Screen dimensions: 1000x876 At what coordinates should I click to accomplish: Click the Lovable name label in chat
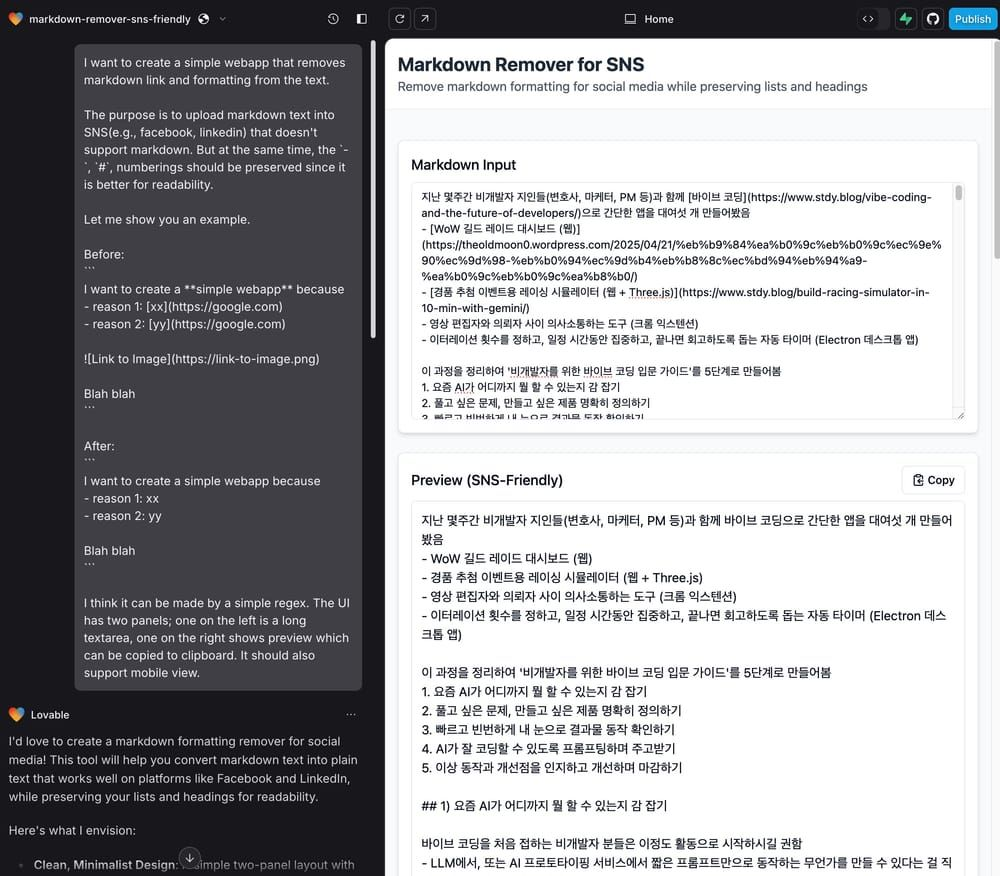click(50, 715)
